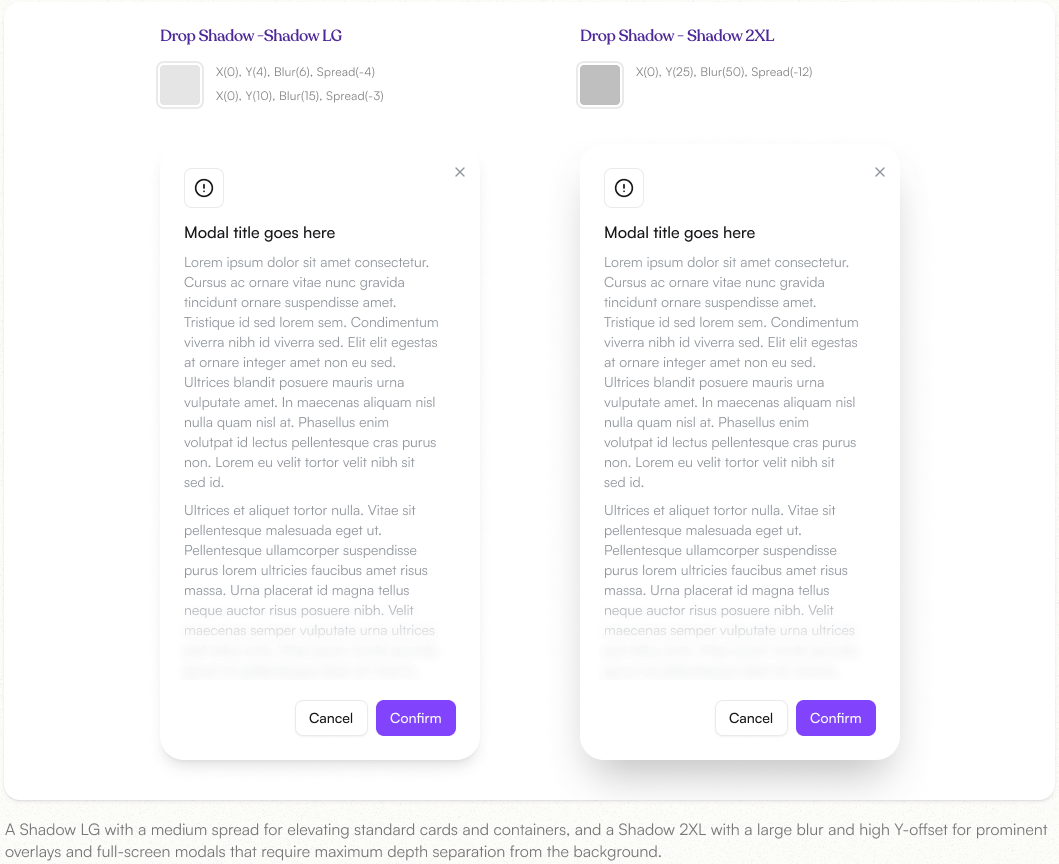Click the X(0), Y(10), Blur(15) shadow value
Image resolution: width=1059 pixels, height=864 pixels.
[x=300, y=97]
